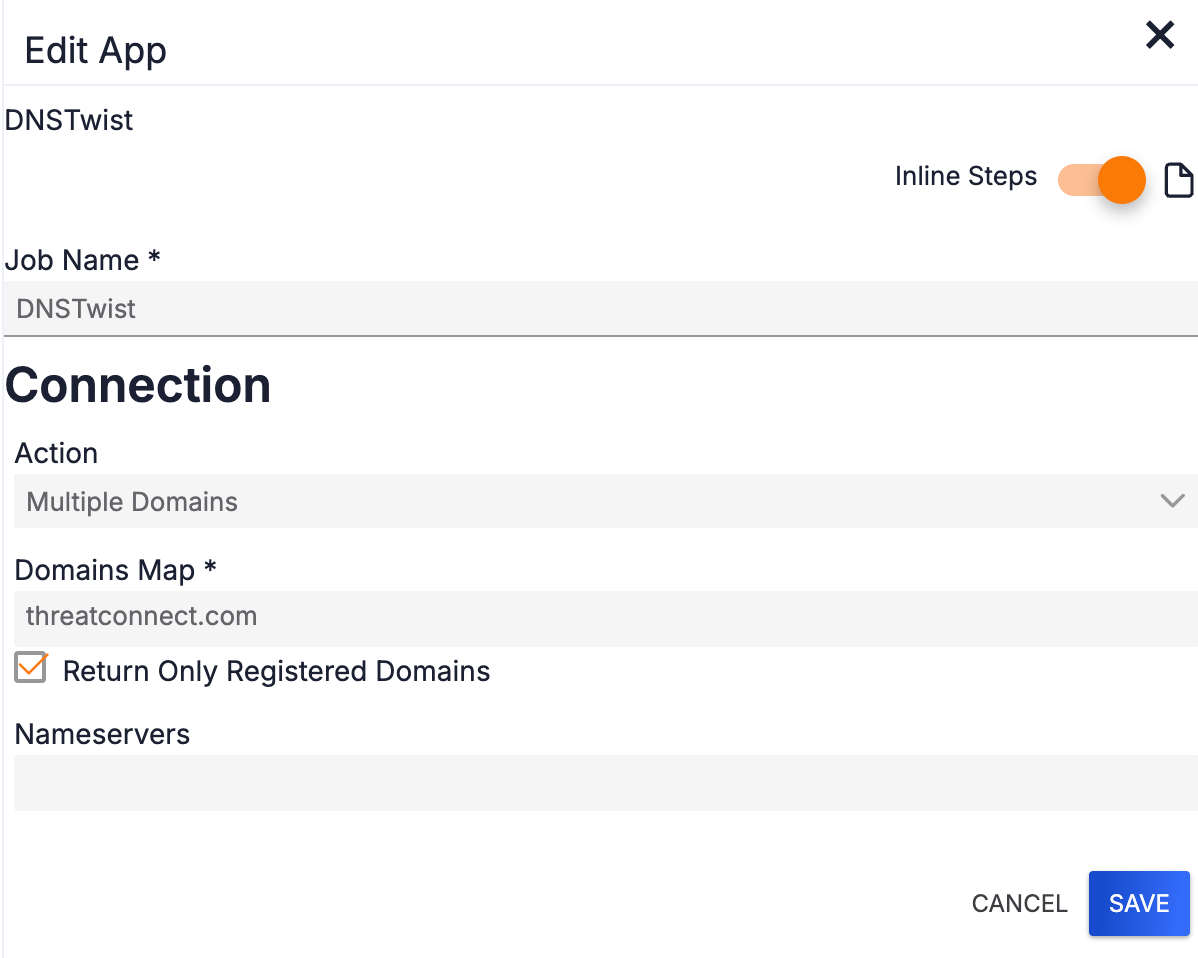Uncheck Return Only Registered Domains
The width and height of the screenshot is (1198, 958).
click(31, 668)
